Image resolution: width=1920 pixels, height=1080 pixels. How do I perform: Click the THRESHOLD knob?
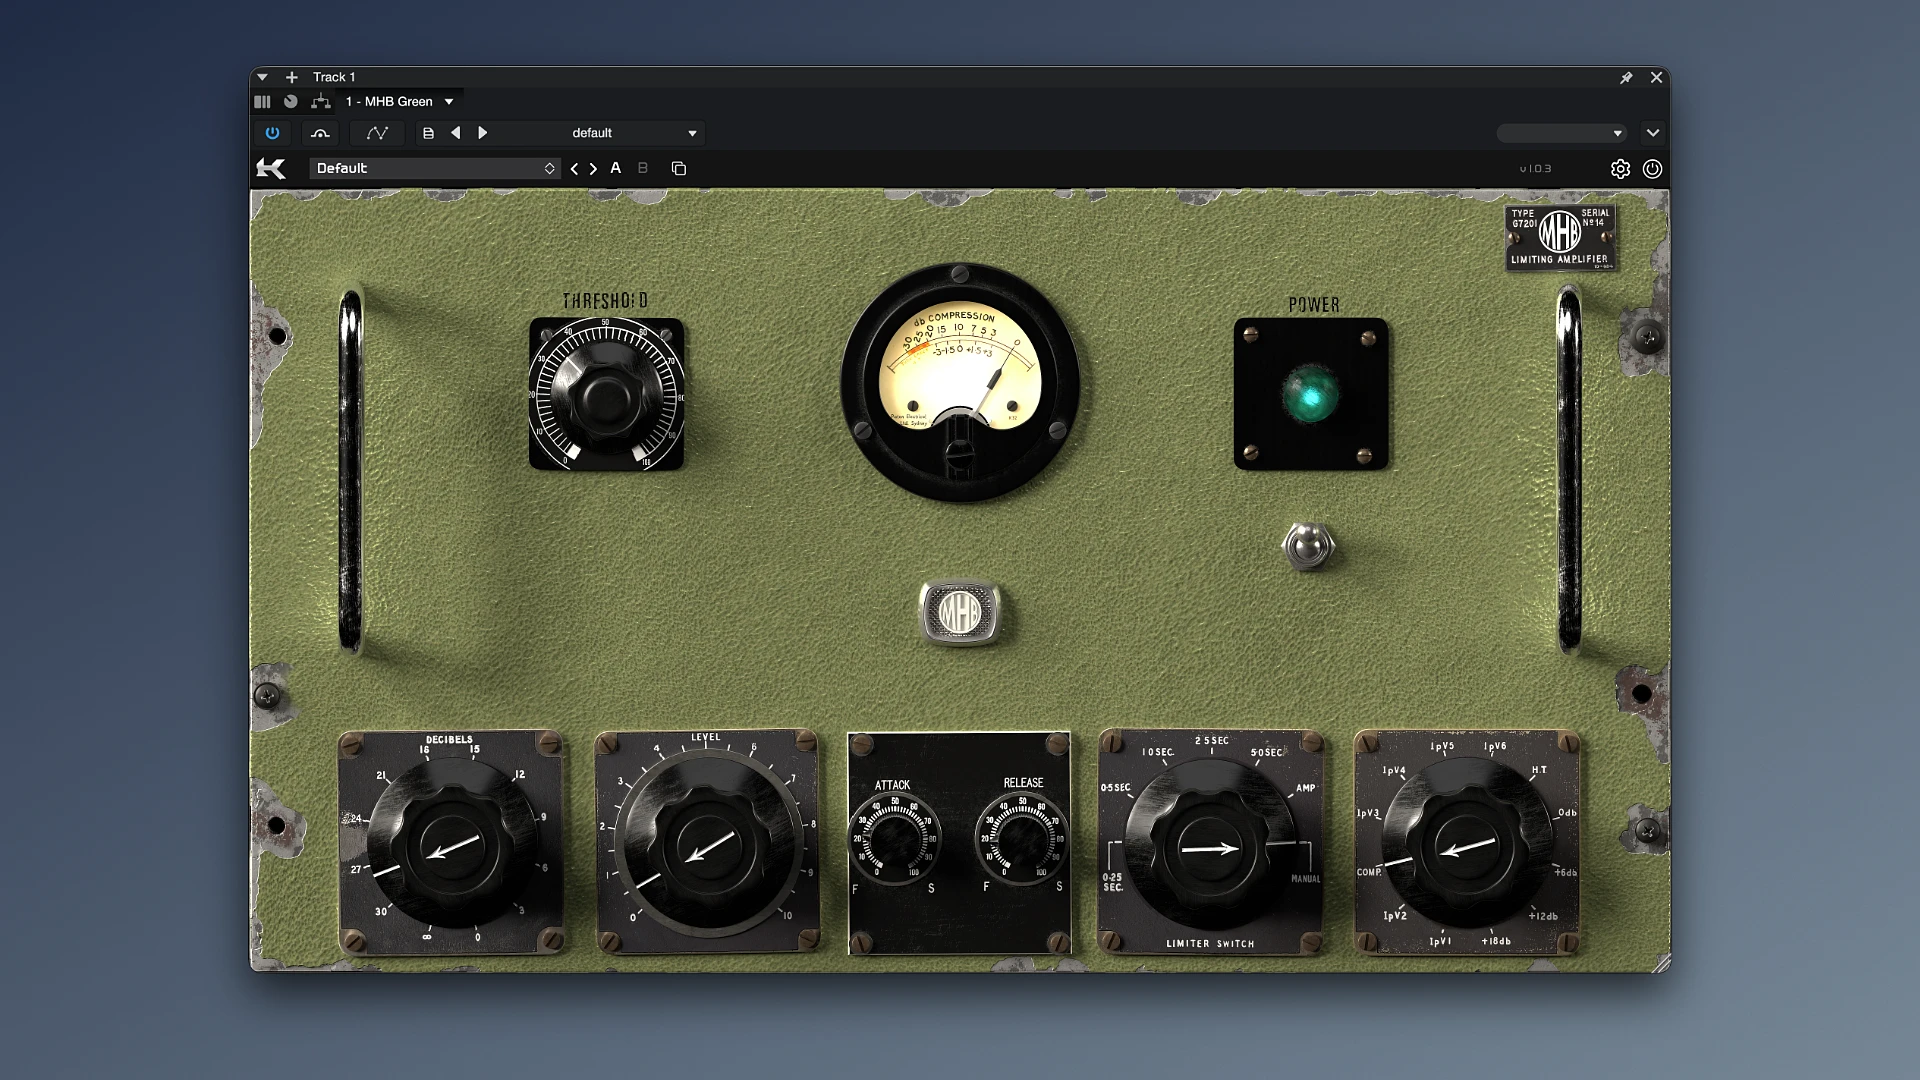[606, 395]
